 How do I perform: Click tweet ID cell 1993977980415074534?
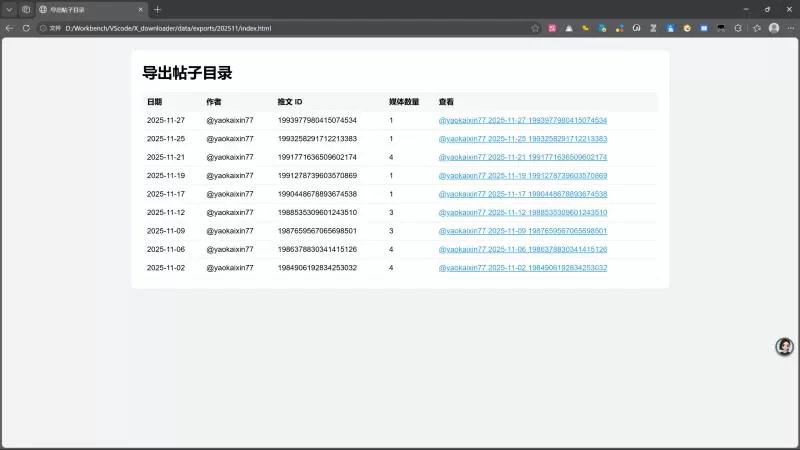point(317,120)
